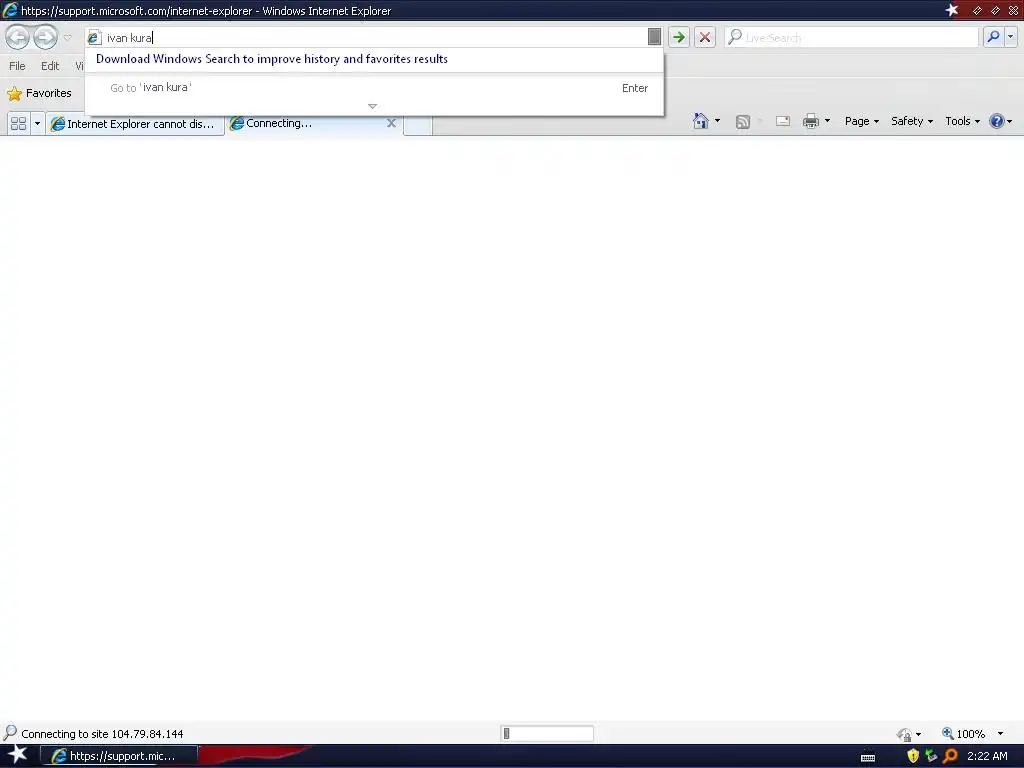Close the Connecting tab
Image resolution: width=1024 pixels, height=768 pixels.
tap(391, 123)
